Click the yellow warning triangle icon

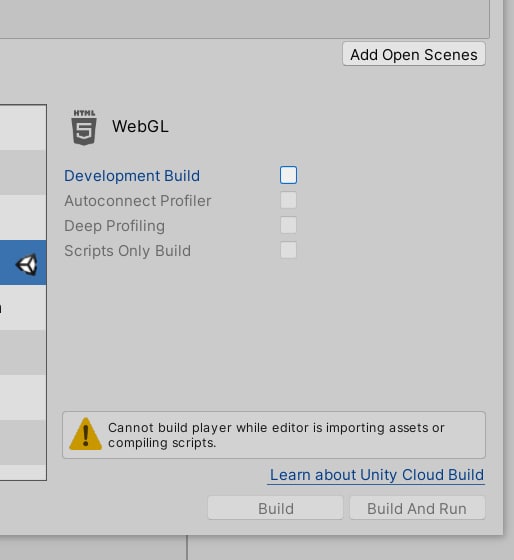pyautogui.click(x=85, y=434)
